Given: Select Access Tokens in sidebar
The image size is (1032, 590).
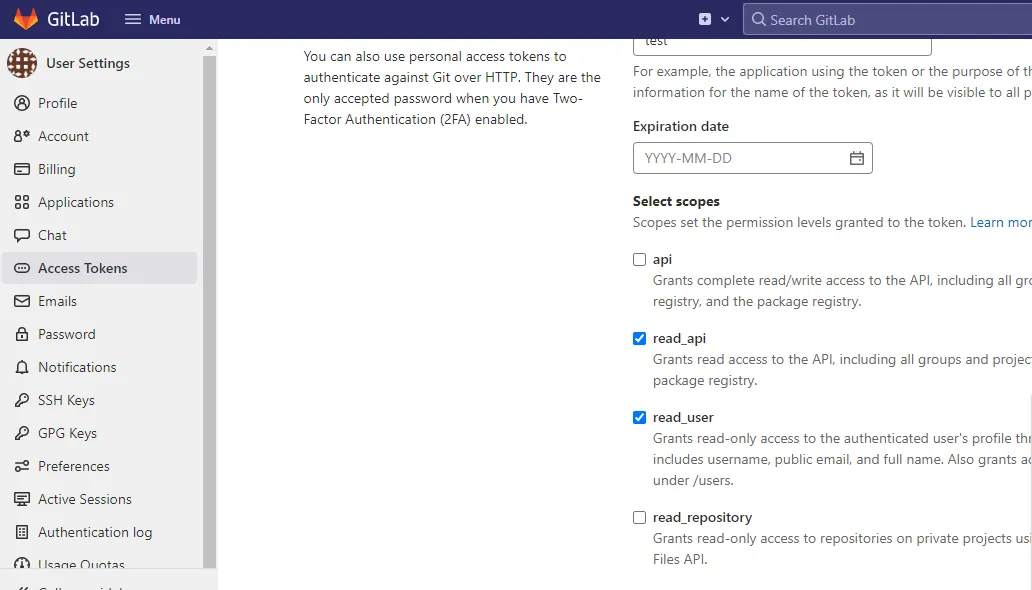Looking at the screenshot, I should (100, 268).
